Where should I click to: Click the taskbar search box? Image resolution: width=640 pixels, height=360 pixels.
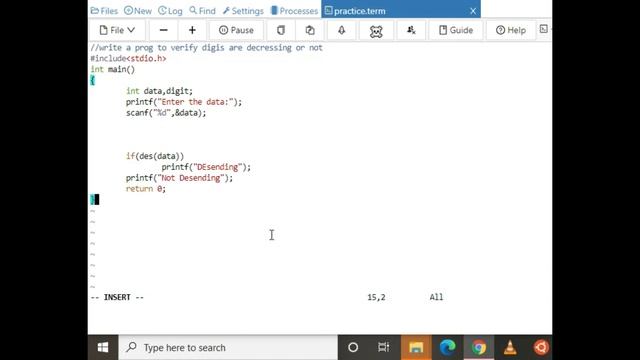point(228,347)
